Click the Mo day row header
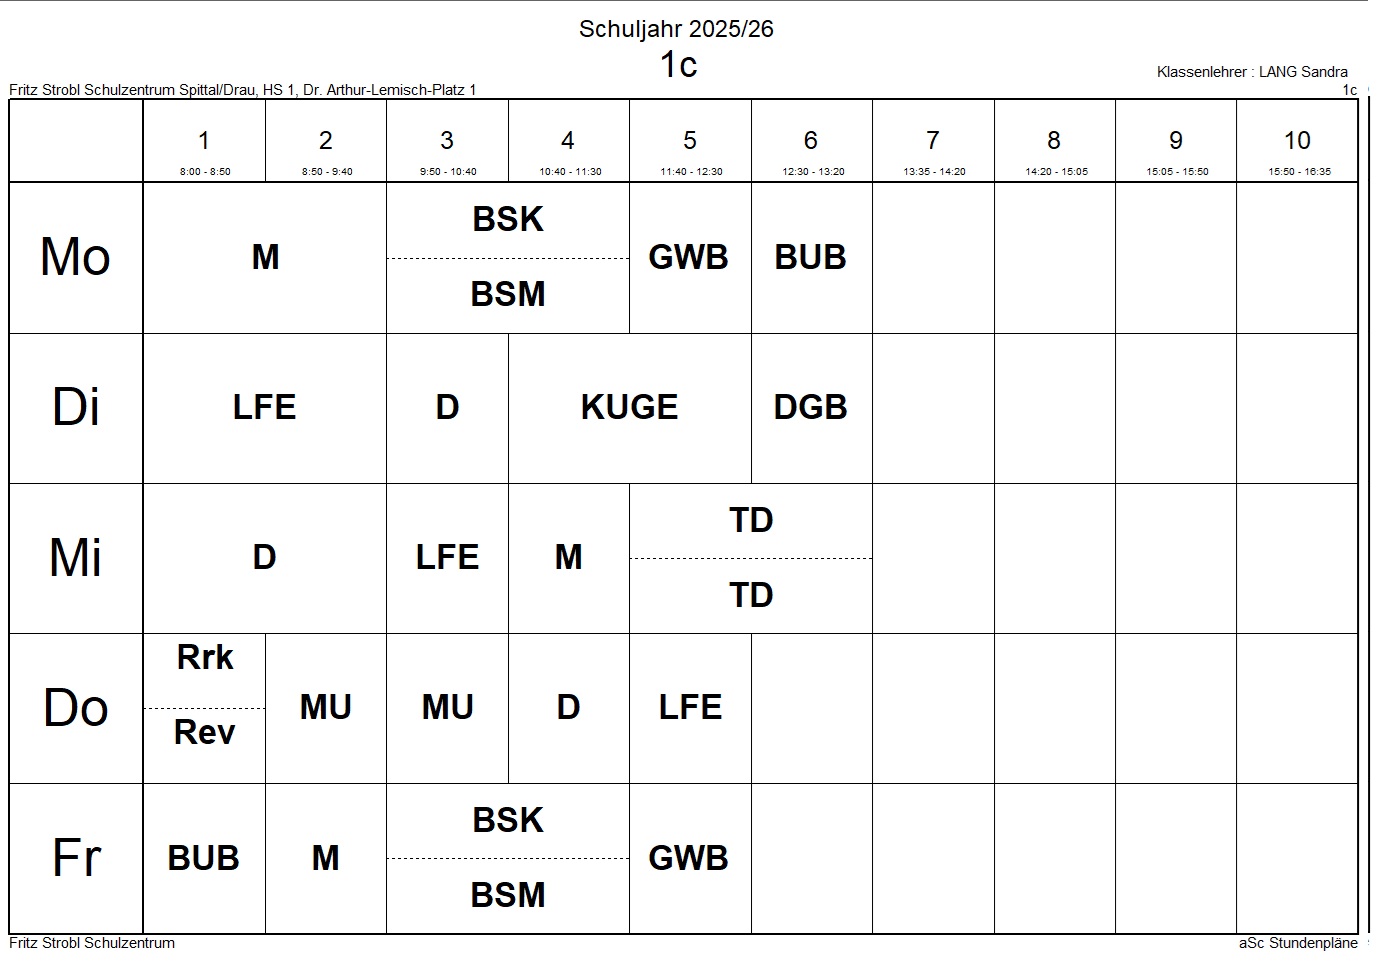The height and width of the screenshot is (970, 1380). [x=76, y=258]
